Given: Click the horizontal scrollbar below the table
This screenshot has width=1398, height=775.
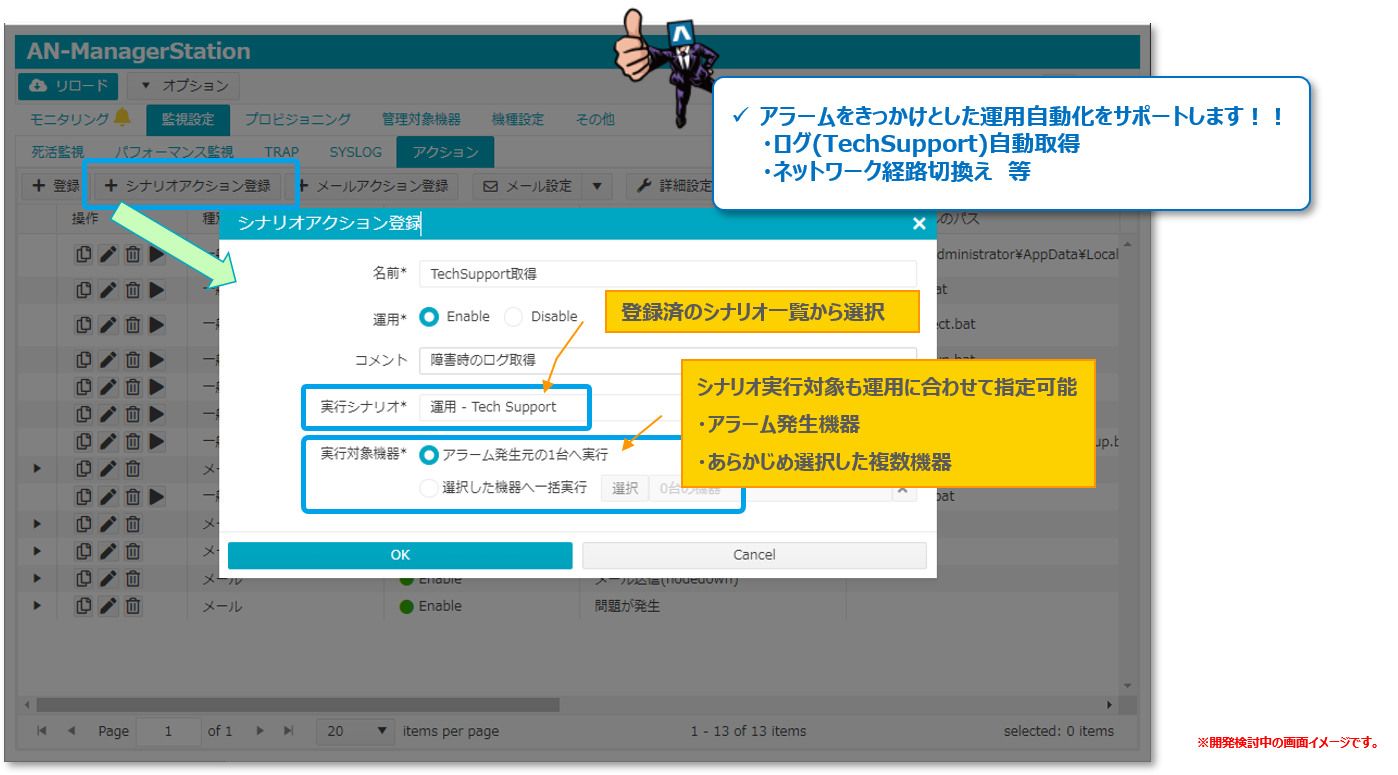Looking at the screenshot, I should 300,704.
